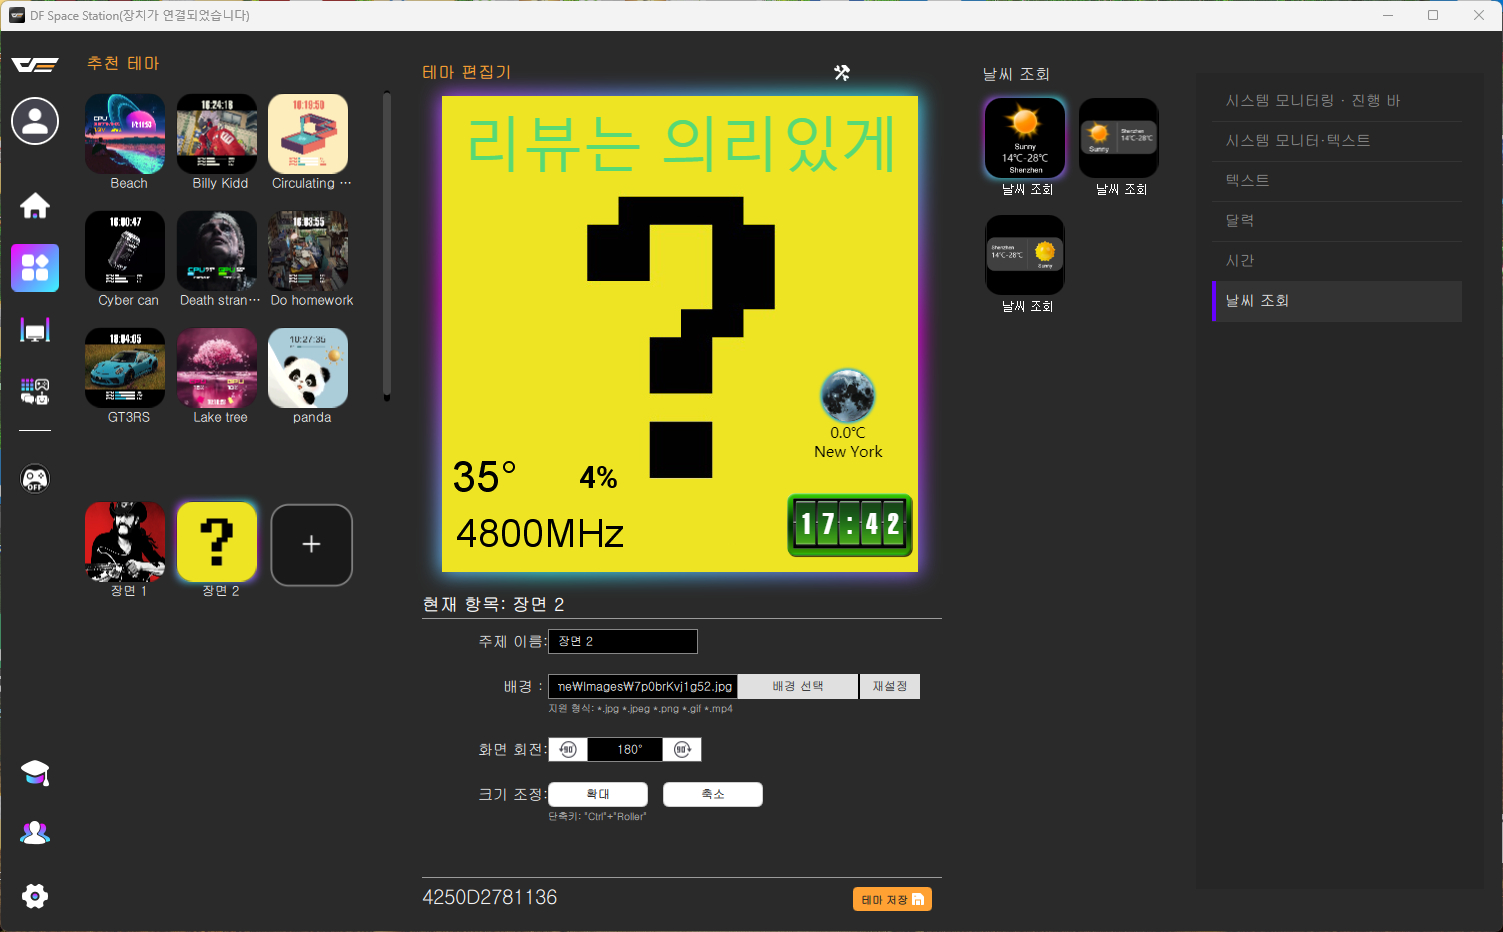Open the 장면 1 scene thumbnail
1503x932 pixels.
(125, 542)
